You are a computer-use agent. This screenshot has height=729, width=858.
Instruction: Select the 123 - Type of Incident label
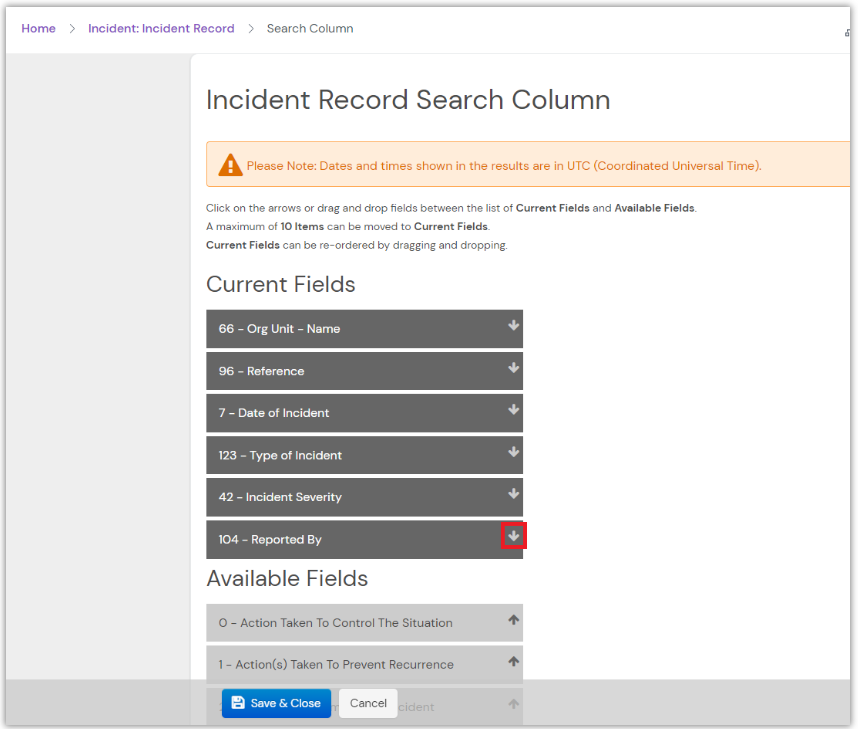tap(280, 455)
